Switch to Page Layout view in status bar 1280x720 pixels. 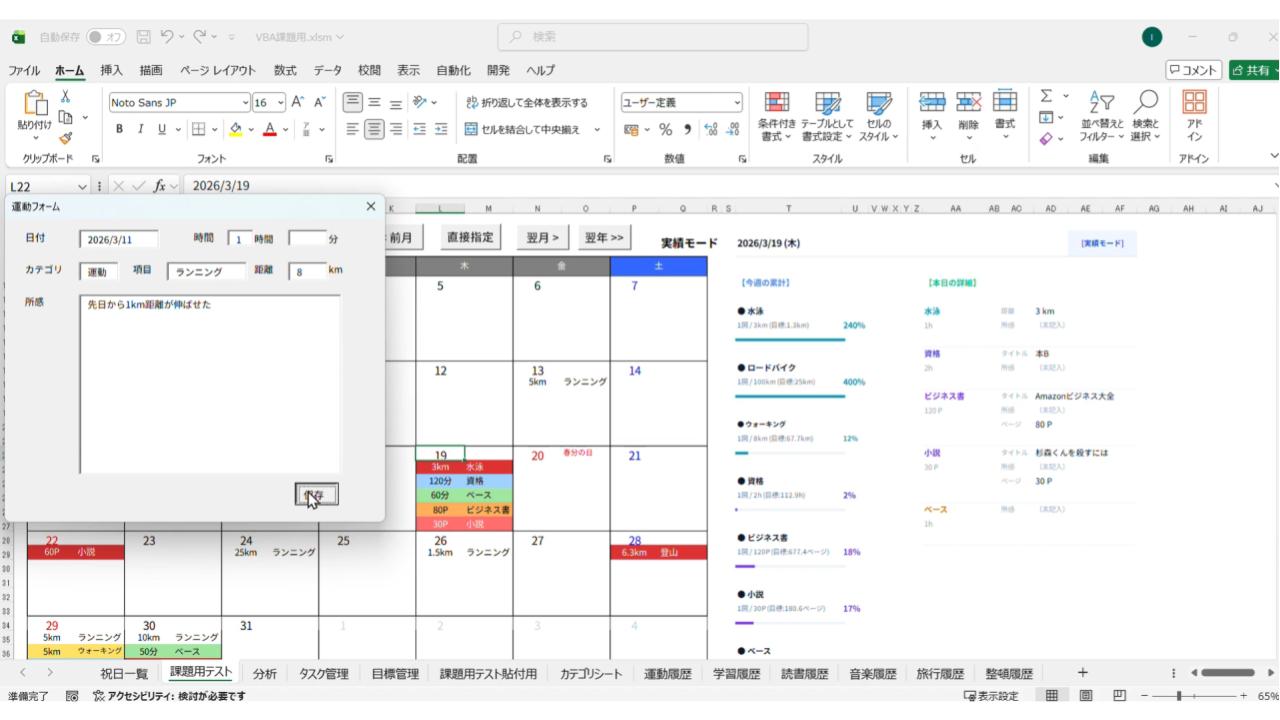[1086, 696]
